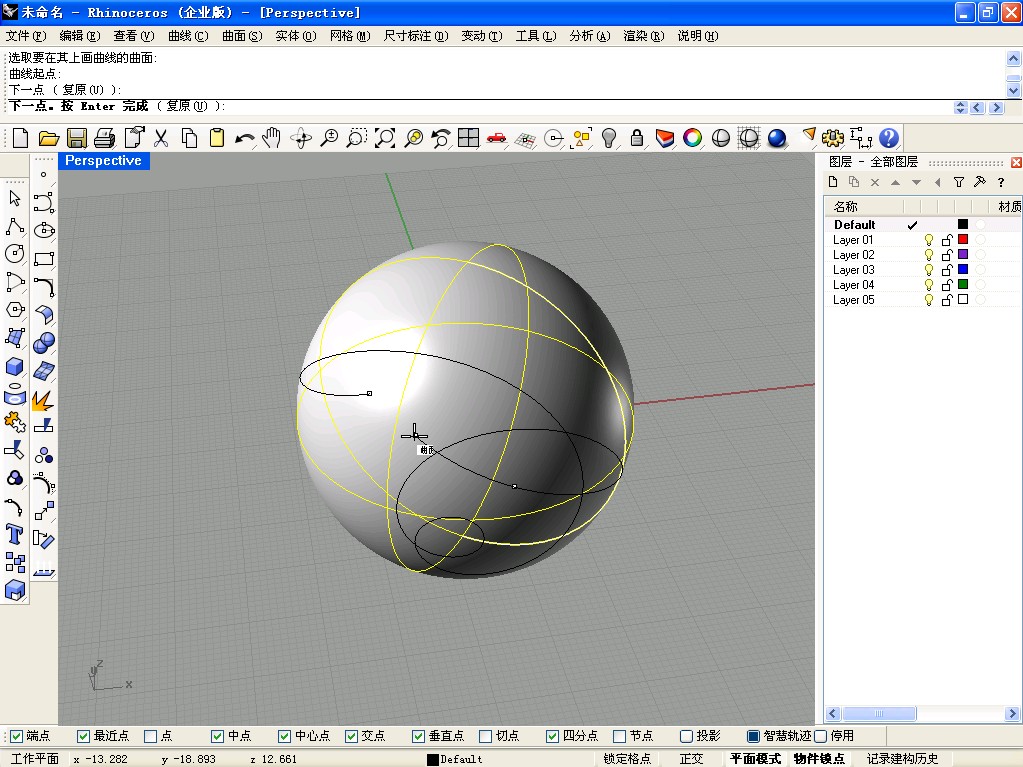Click the Rhino Options gear icon
Viewport: 1023px width, 767px height.
point(833,138)
